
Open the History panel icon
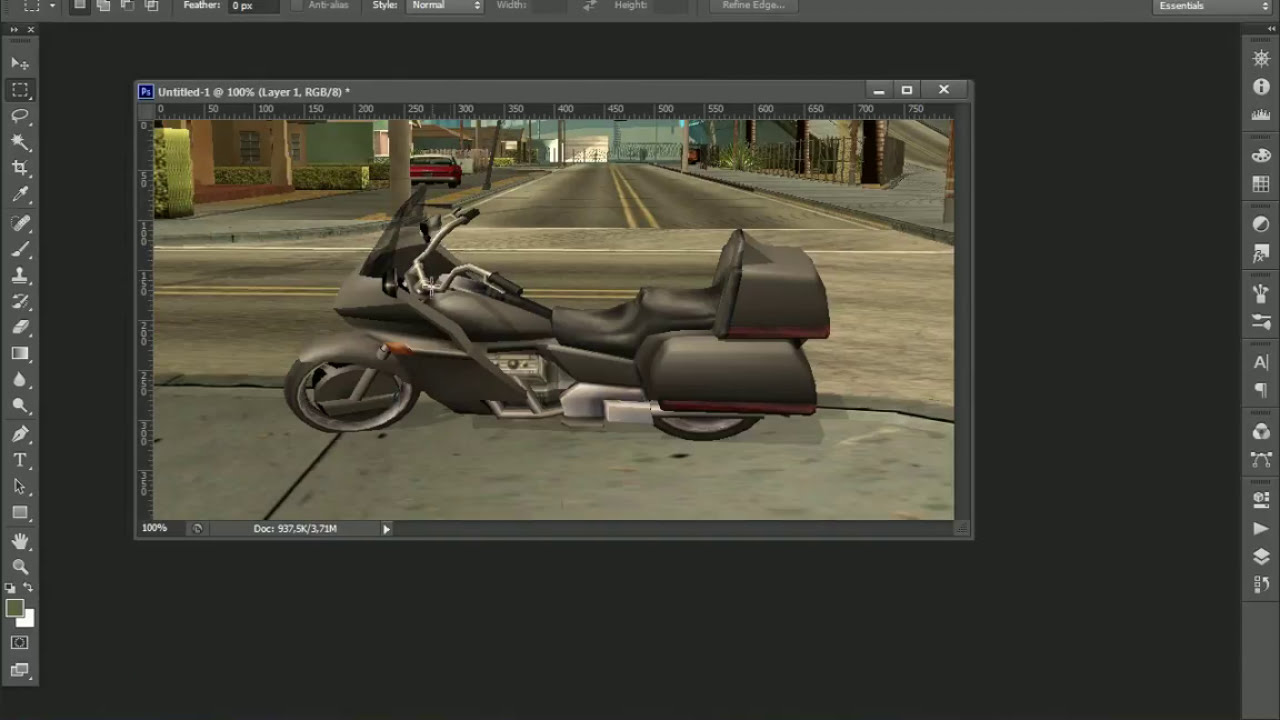1261,584
